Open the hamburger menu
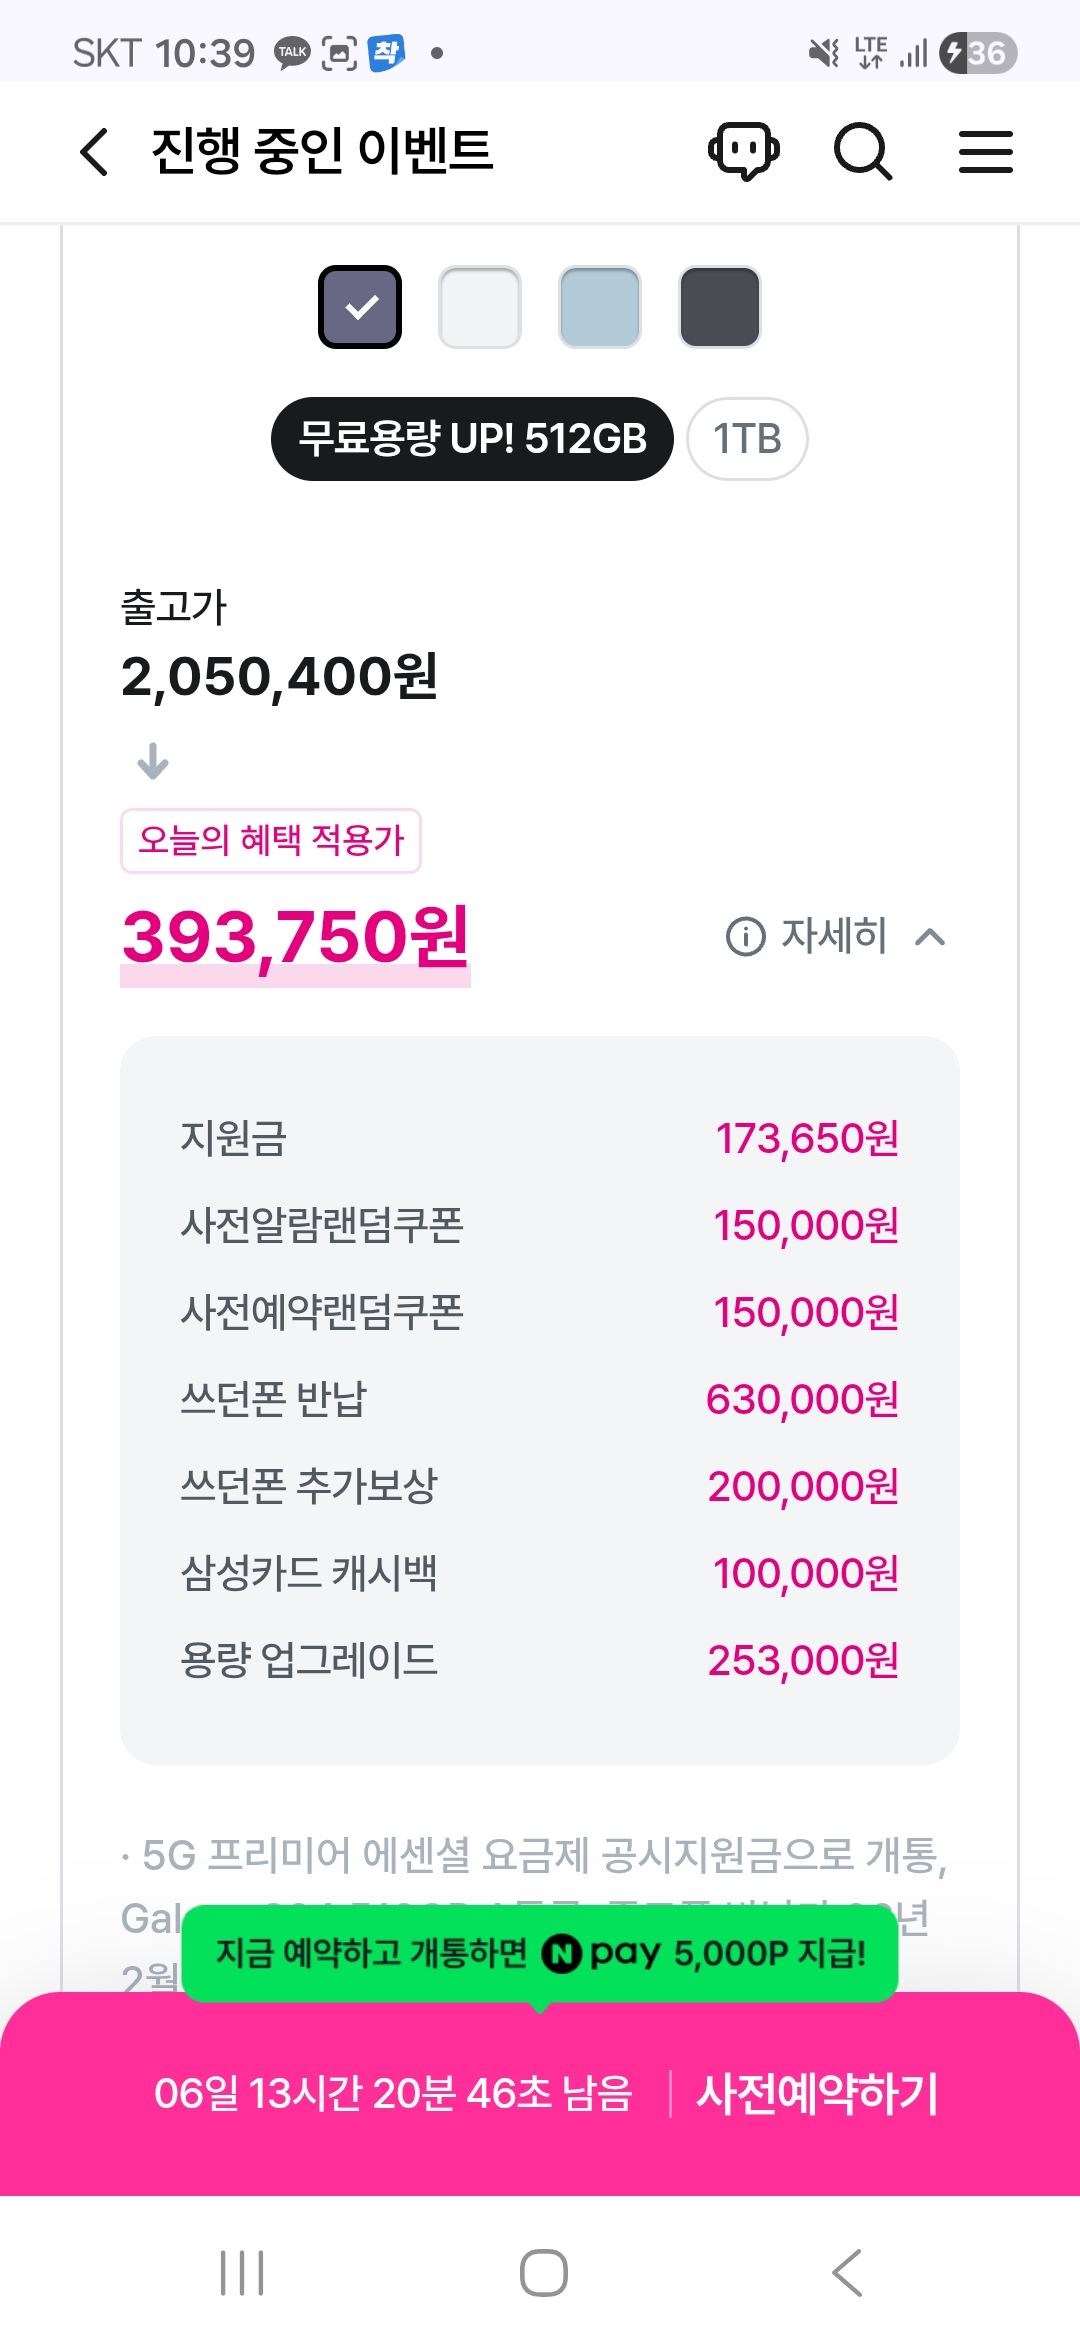The width and height of the screenshot is (1080, 2340). [985, 152]
